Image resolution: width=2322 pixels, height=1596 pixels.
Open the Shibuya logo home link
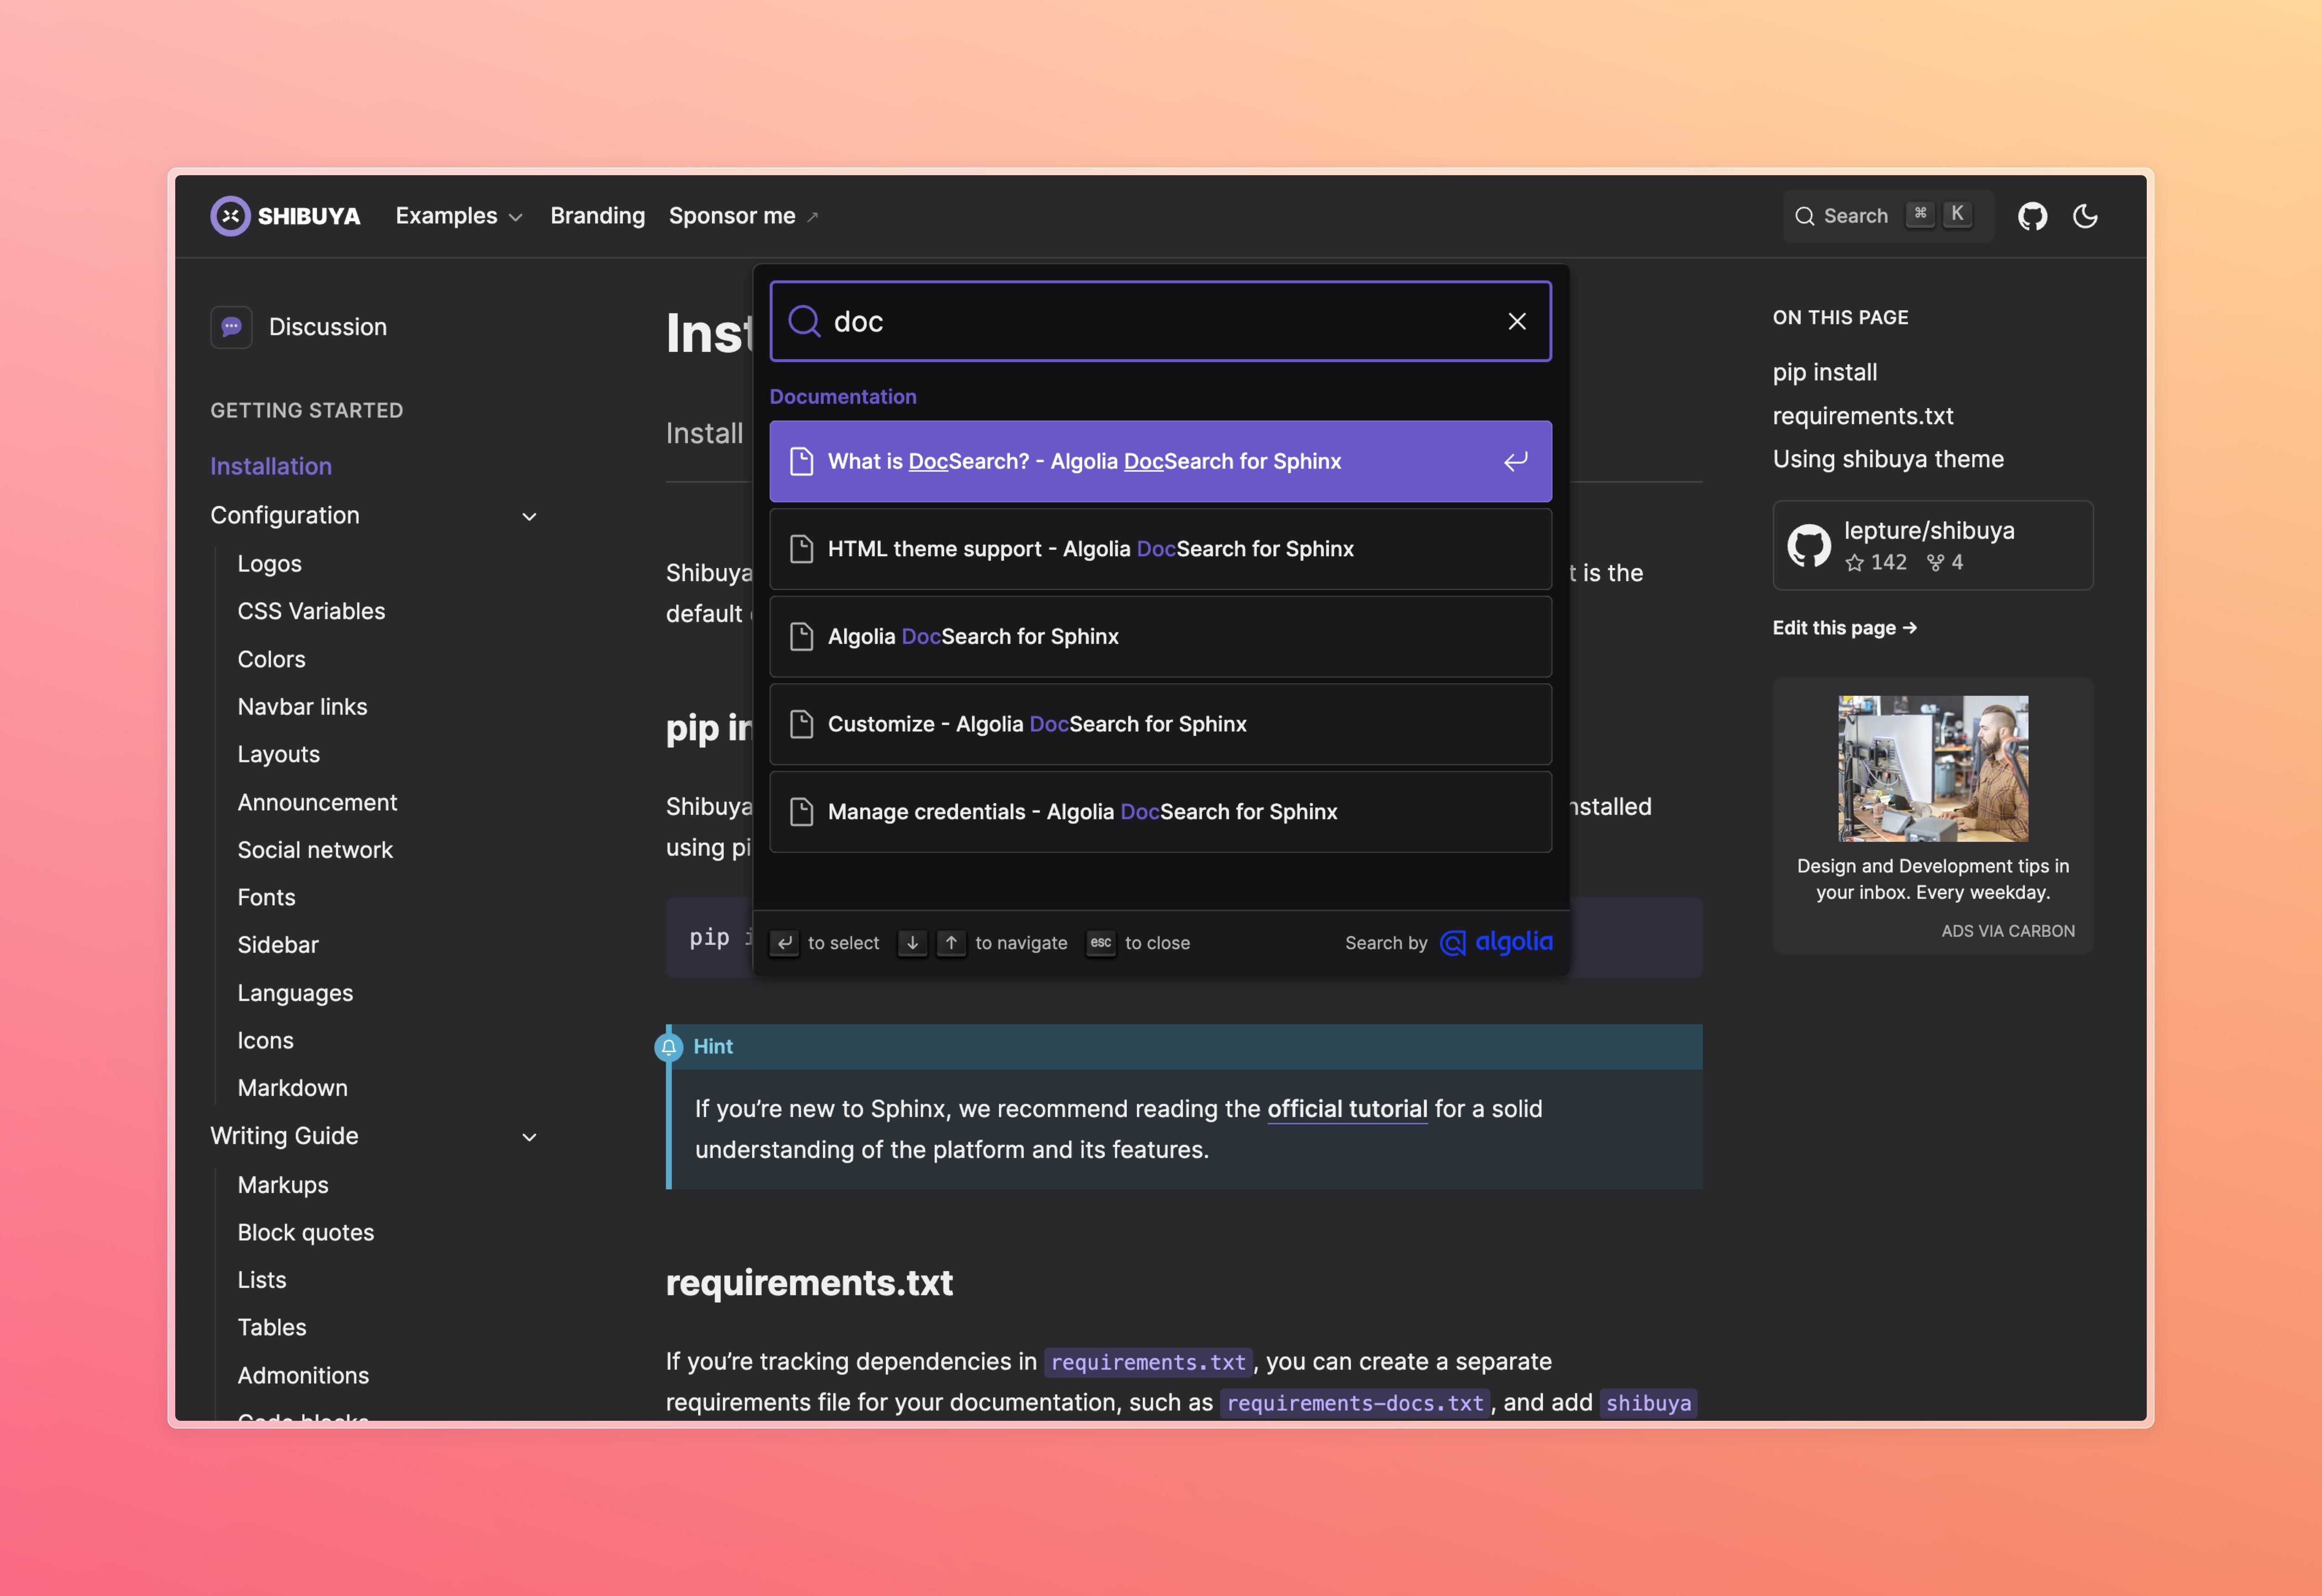click(285, 216)
